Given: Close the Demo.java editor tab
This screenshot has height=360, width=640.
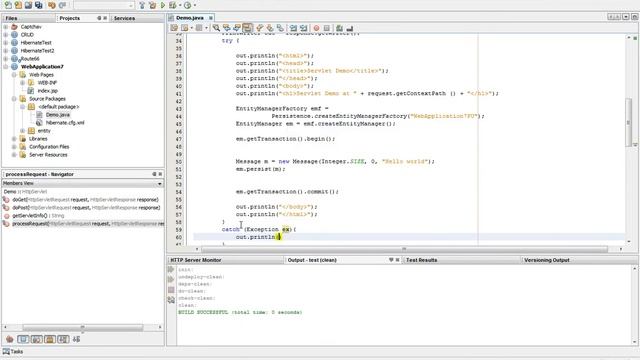Looking at the screenshot, I should click(211, 18).
